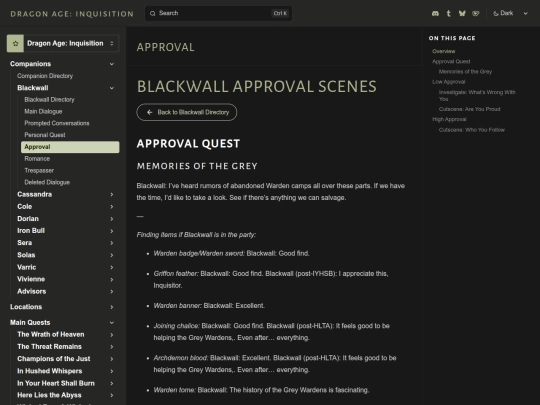This screenshot has height=405, width=540.
Task: Click the APPROVAL page header text
Action: [x=165, y=47]
